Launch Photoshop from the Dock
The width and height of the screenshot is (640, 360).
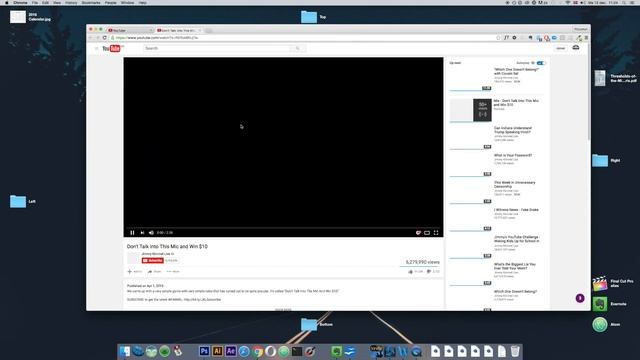pos(204,351)
